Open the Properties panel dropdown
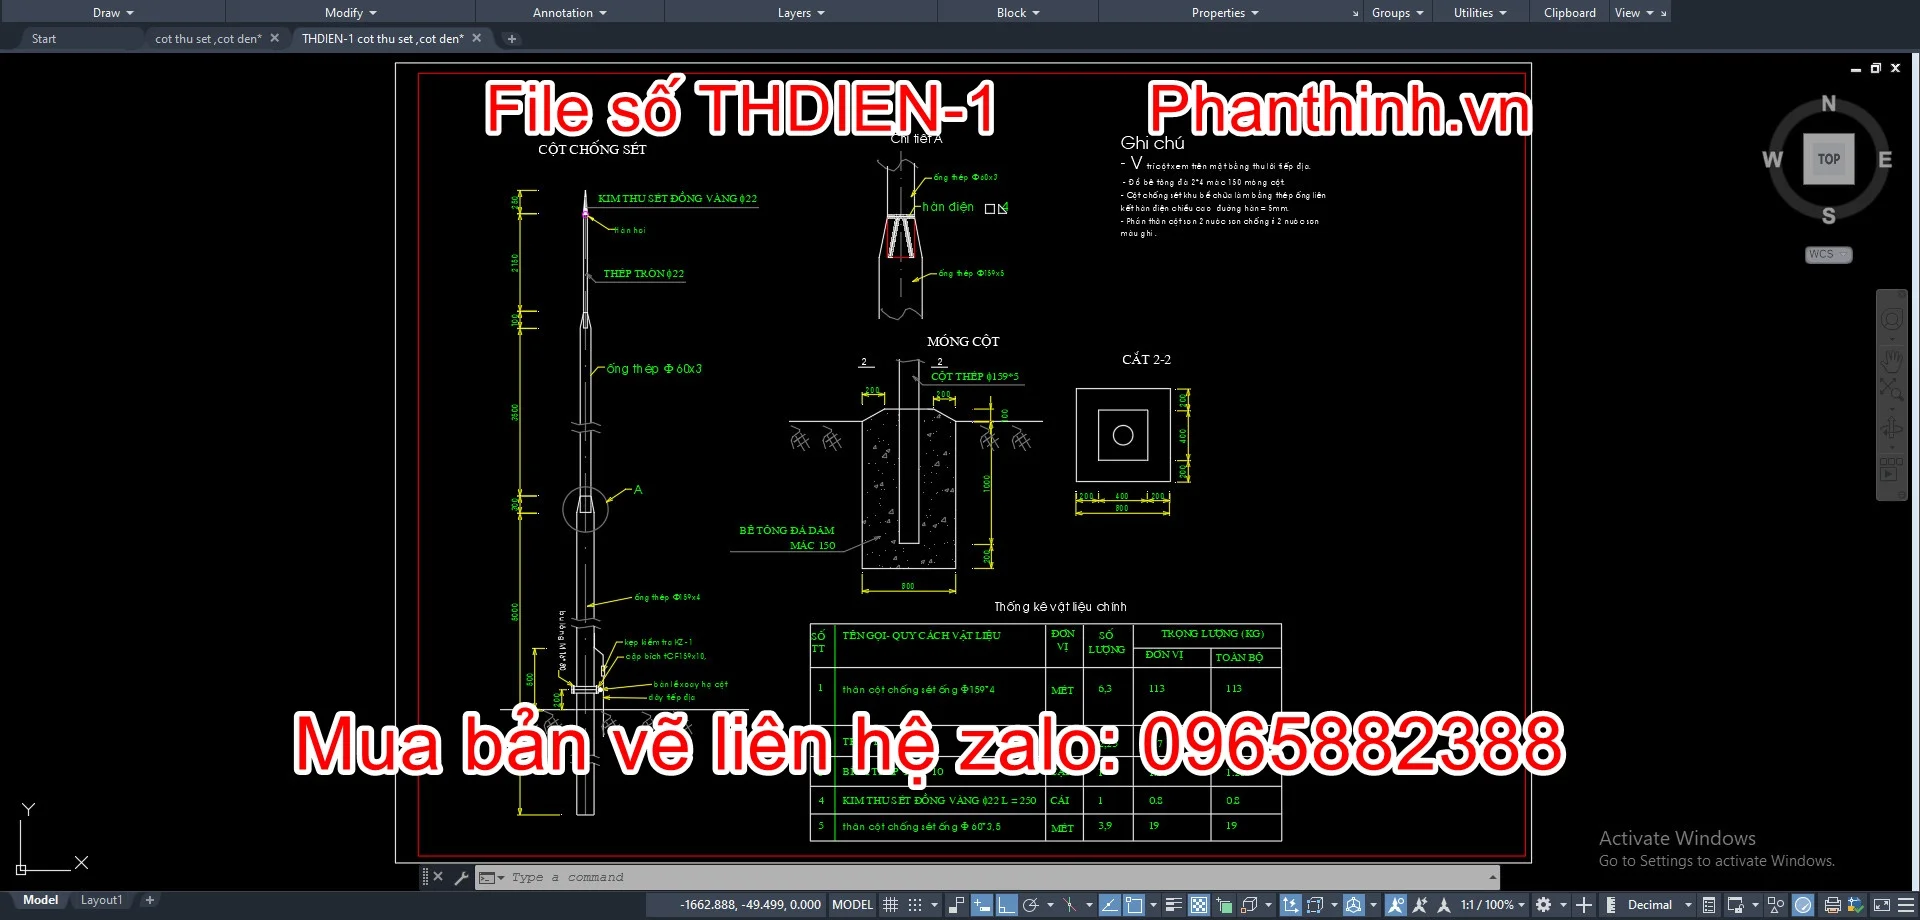This screenshot has height=920, width=1920. point(1225,13)
